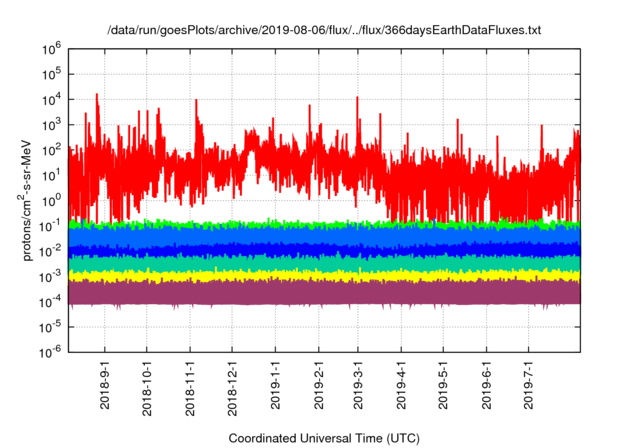Select the 2019-6-1 date tick label

(x=487, y=385)
